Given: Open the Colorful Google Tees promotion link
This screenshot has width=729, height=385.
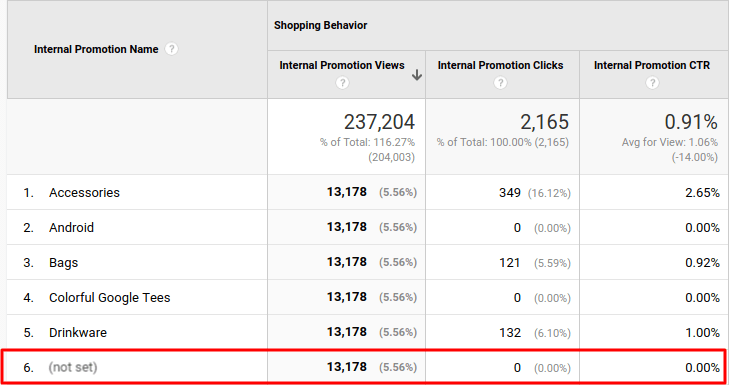Looking at the screenshot, I should [x=110, y=298].
